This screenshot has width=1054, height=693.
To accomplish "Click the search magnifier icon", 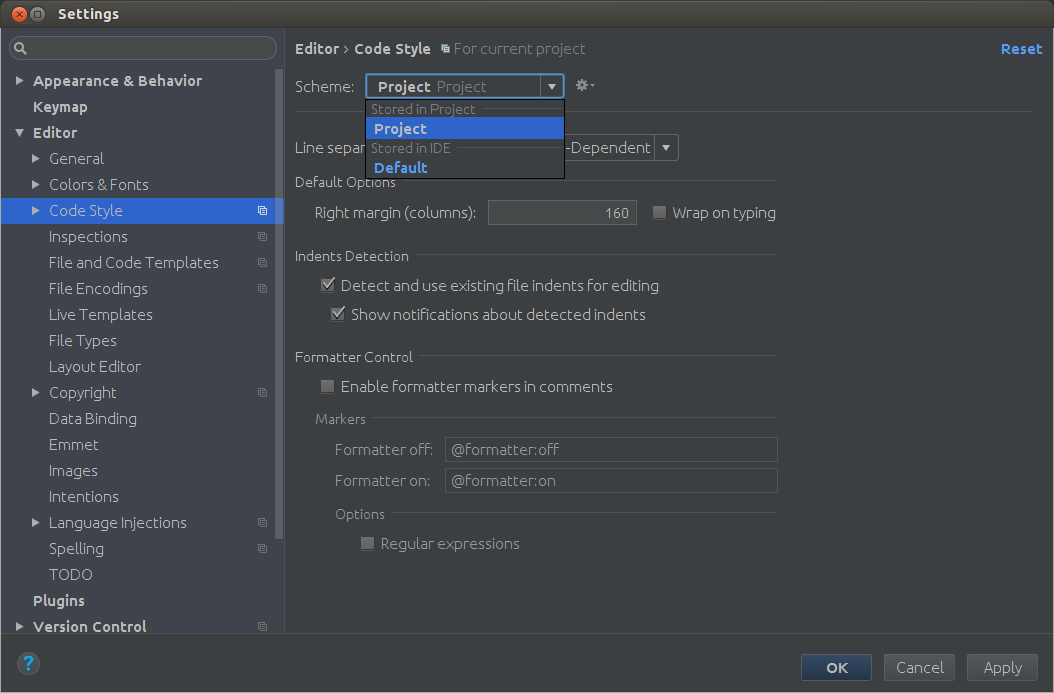I will click(21, 48).
